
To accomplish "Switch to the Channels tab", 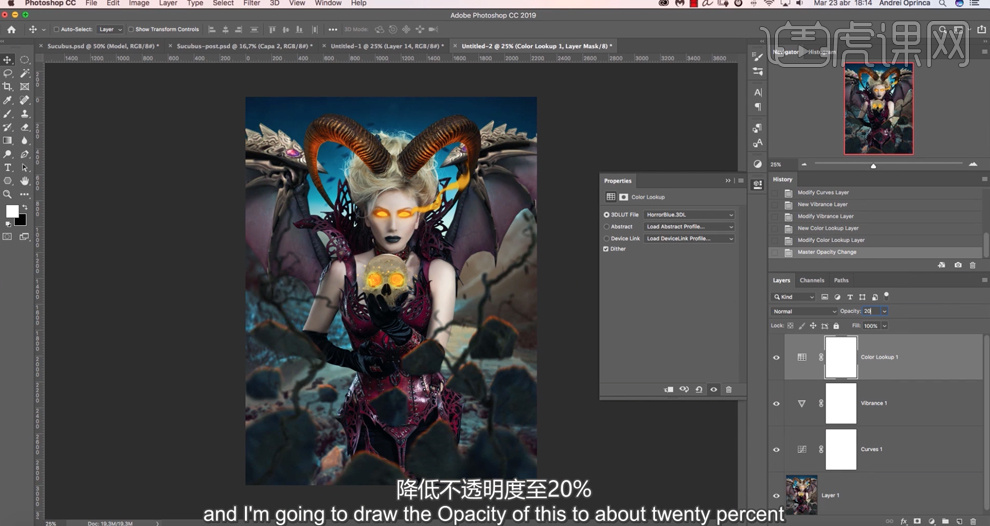I will (812, 280).
